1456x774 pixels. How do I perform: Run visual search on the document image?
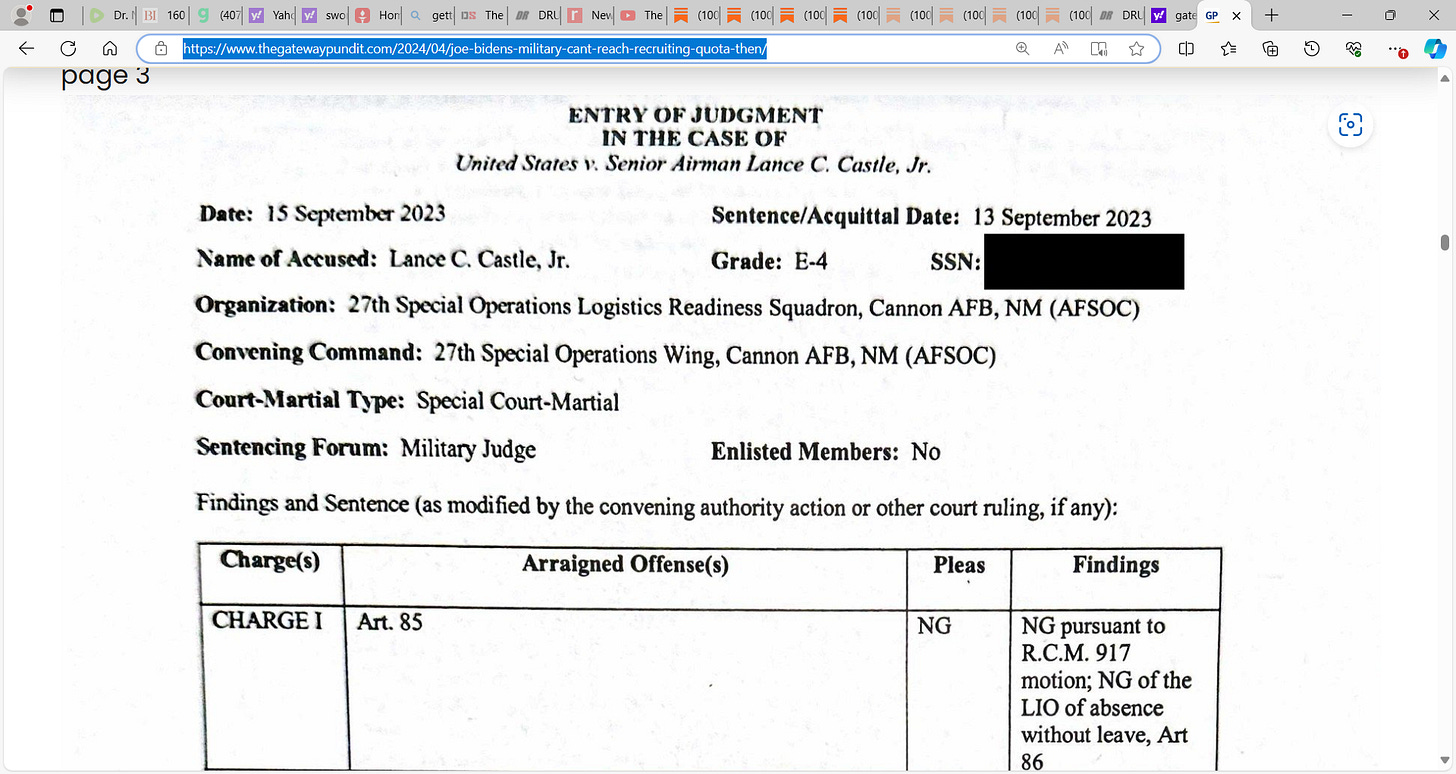tap(1350, 125)
